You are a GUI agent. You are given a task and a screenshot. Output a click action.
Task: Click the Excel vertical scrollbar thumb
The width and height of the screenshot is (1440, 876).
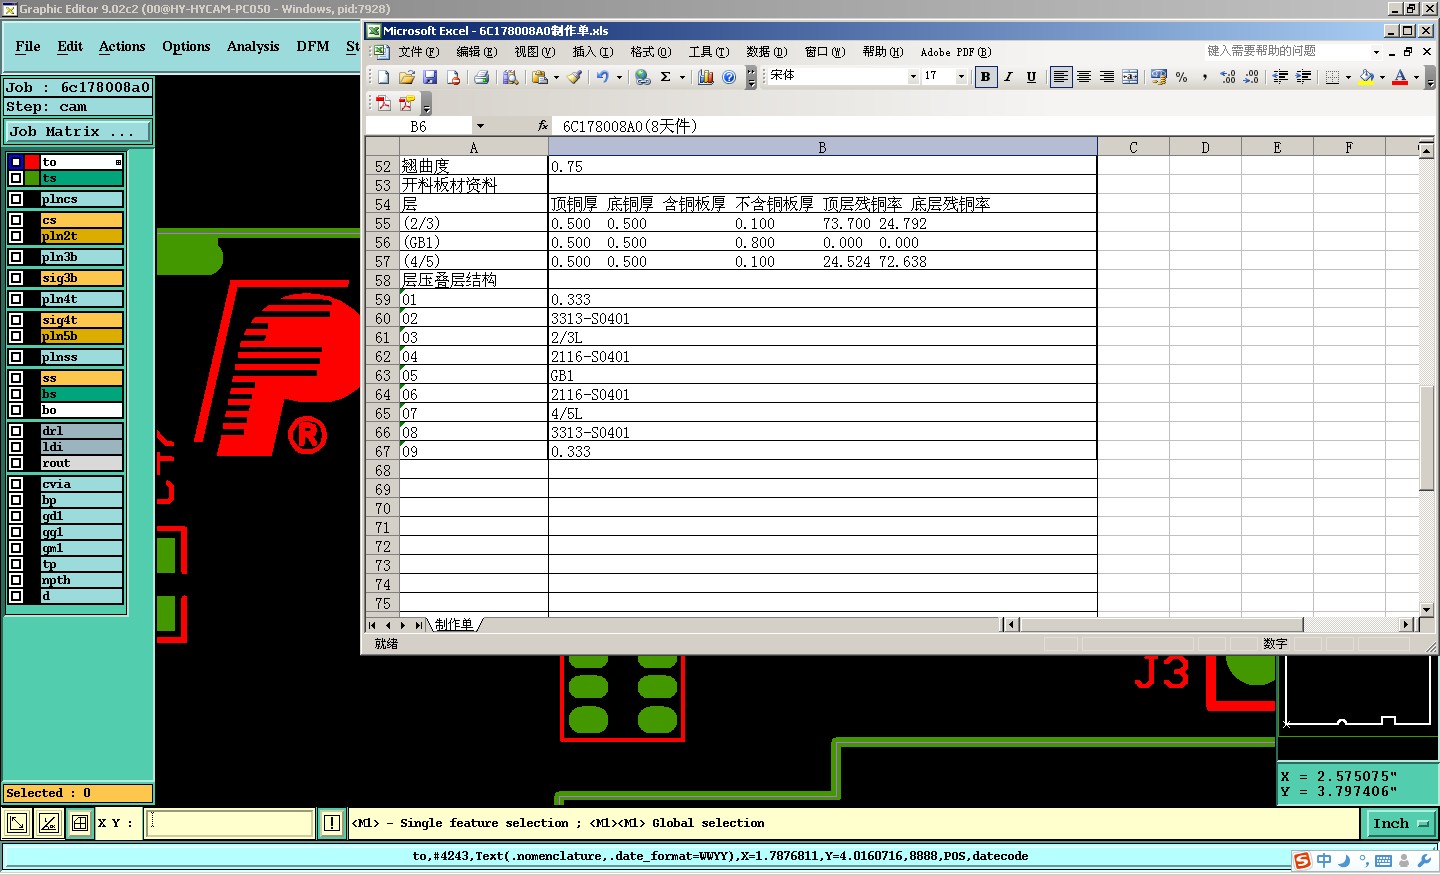click(1427, 438)
